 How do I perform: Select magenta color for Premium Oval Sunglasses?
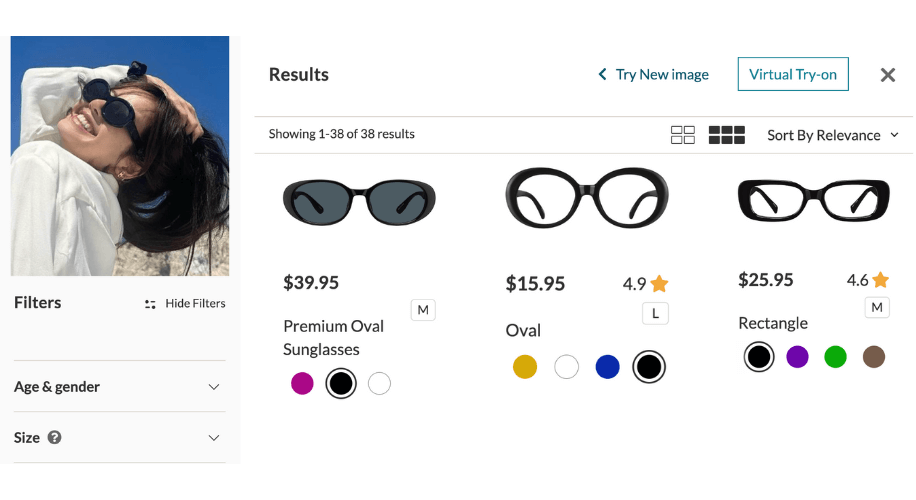pyautogui.click(x=302, y=383)
